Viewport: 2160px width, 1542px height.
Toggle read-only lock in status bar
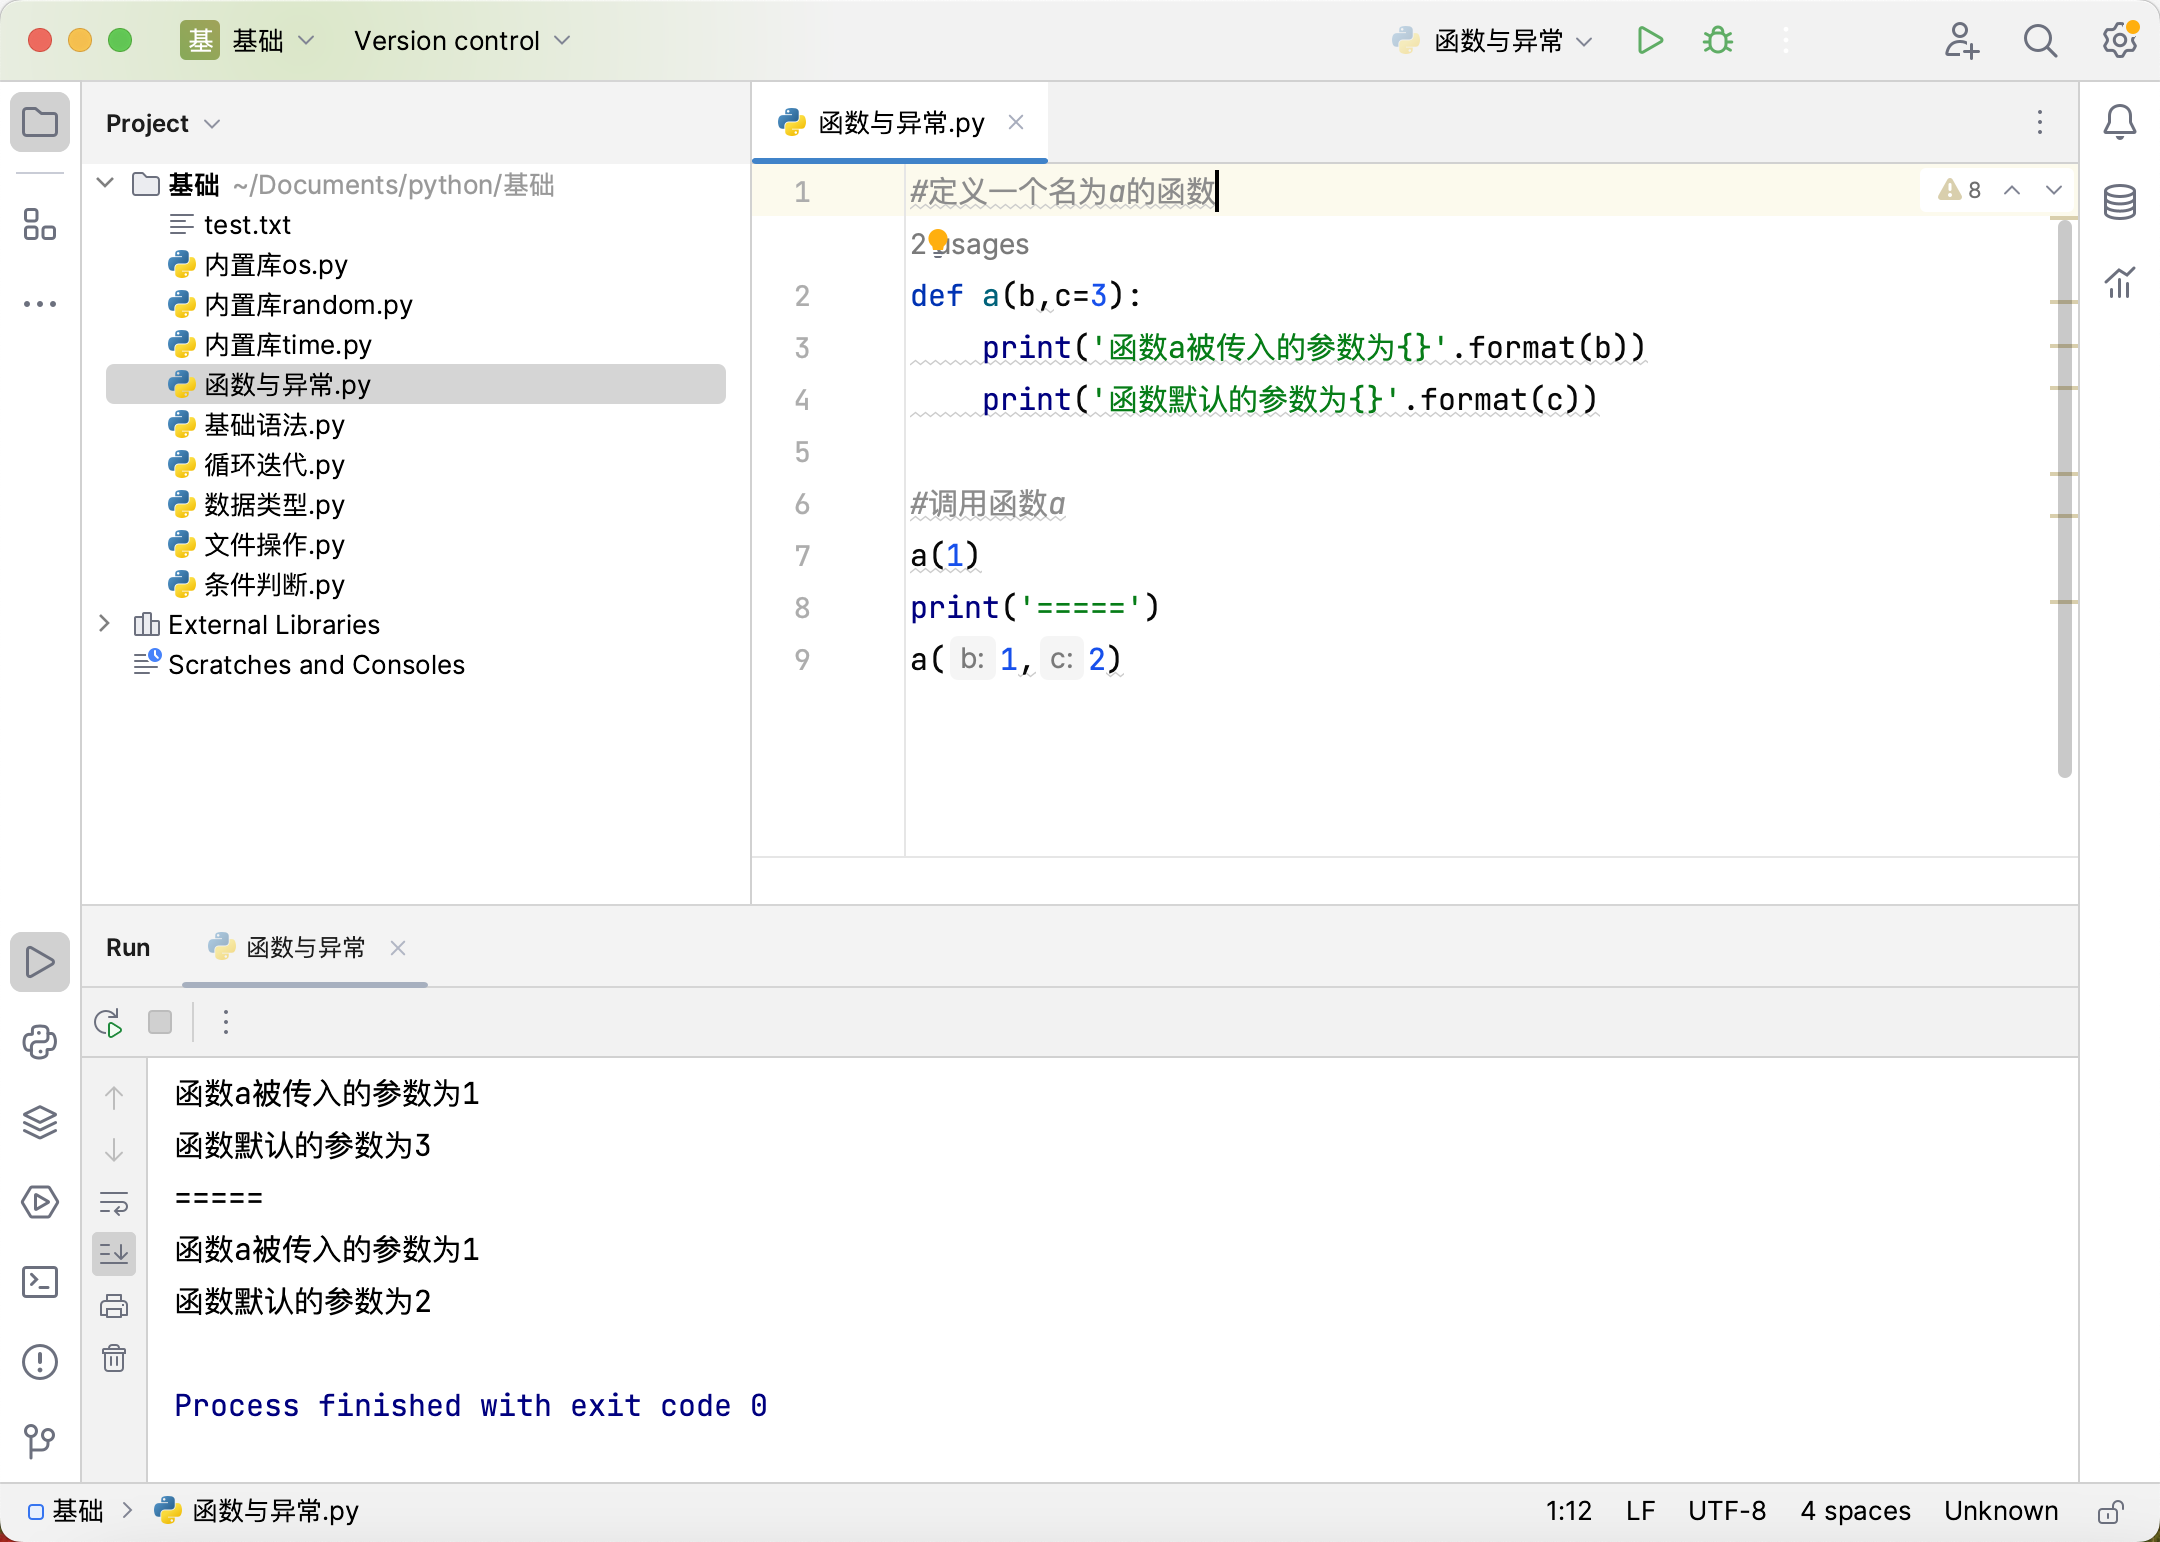2110,1511
